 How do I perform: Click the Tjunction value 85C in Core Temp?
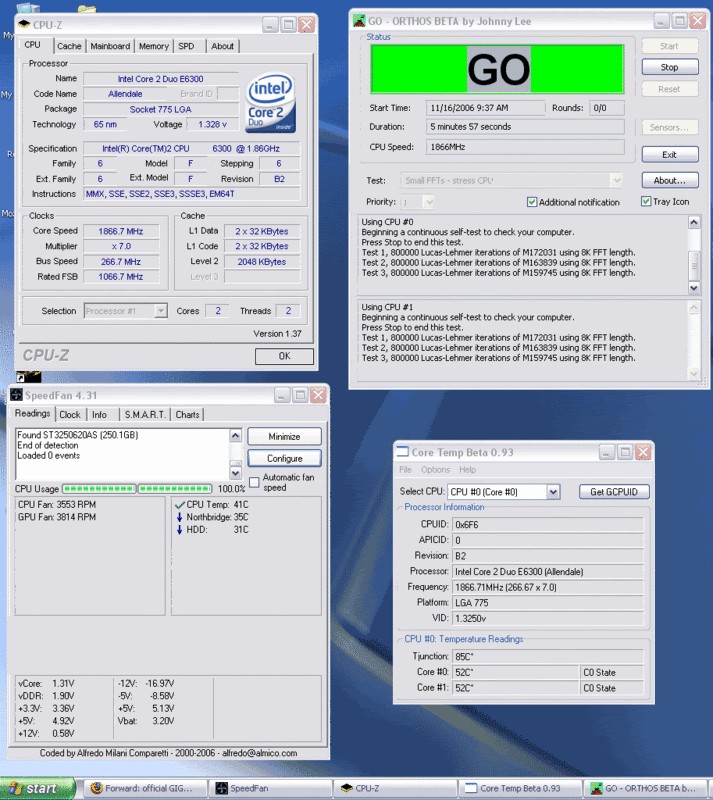point(548,656)
